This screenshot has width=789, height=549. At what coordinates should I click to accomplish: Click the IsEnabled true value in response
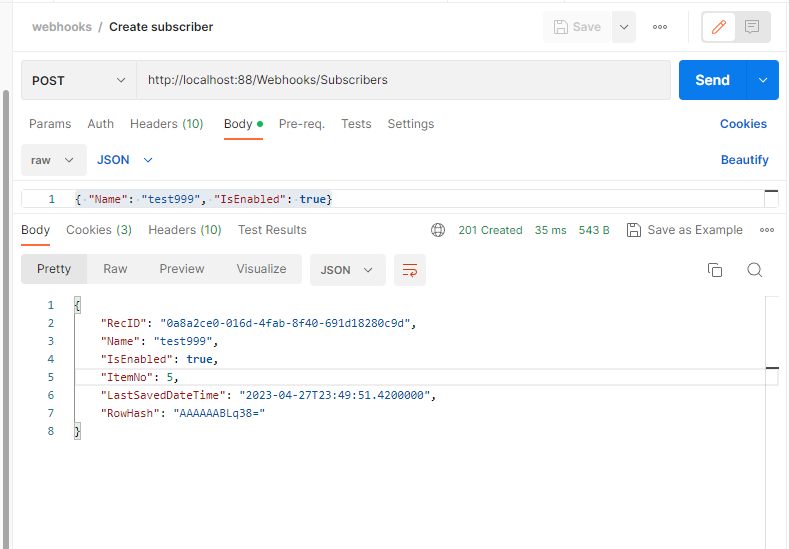[x=199, y=359]
